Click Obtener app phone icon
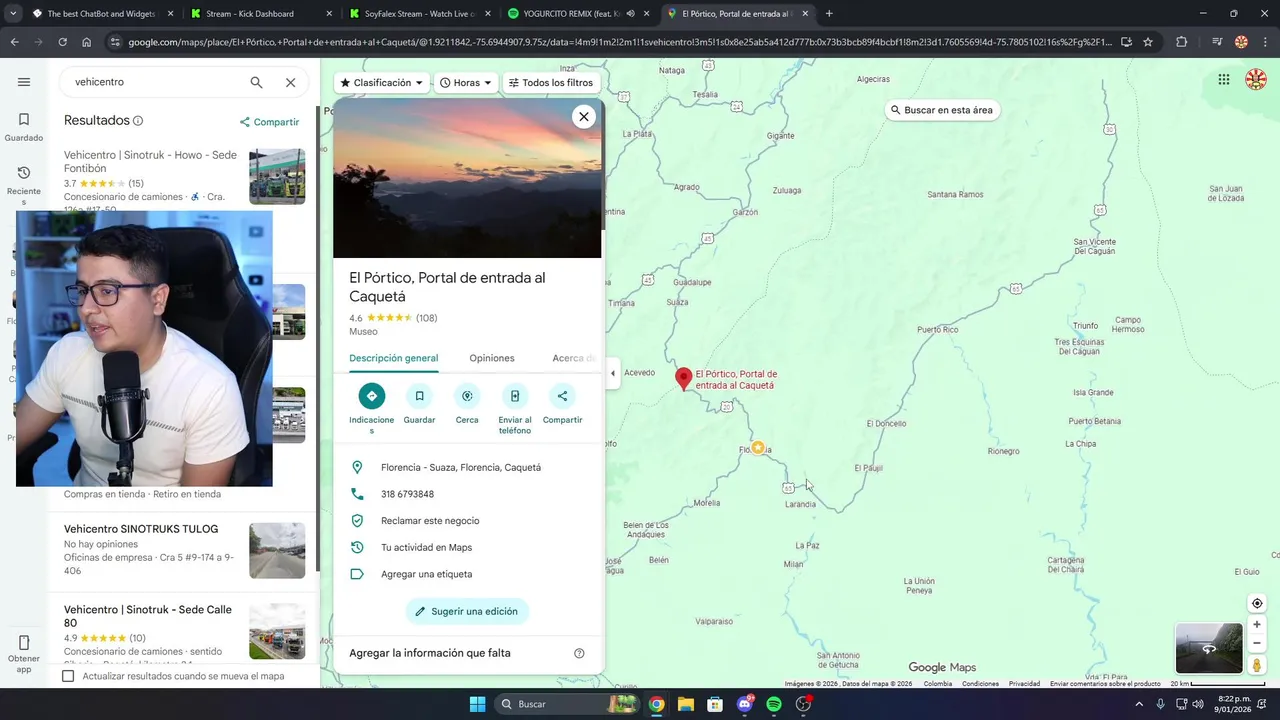Screen dimensions: 1280x720 click(x=24, y=643)
